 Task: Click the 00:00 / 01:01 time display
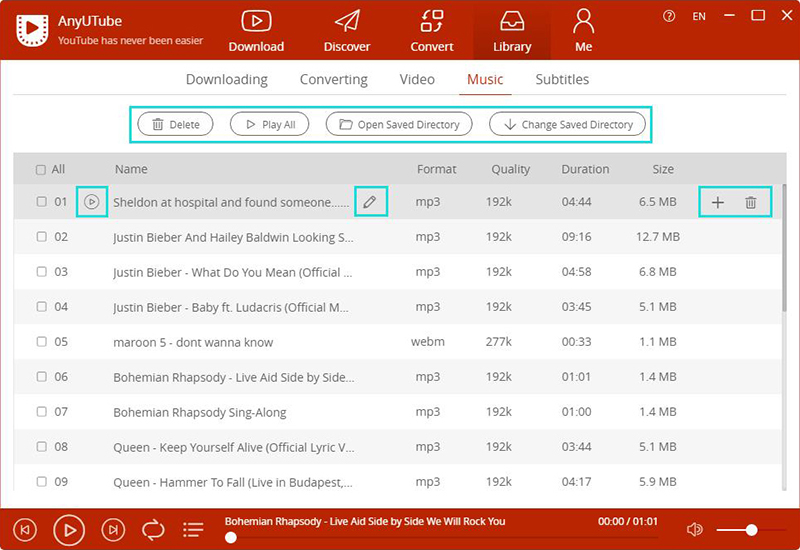(628, 521)
